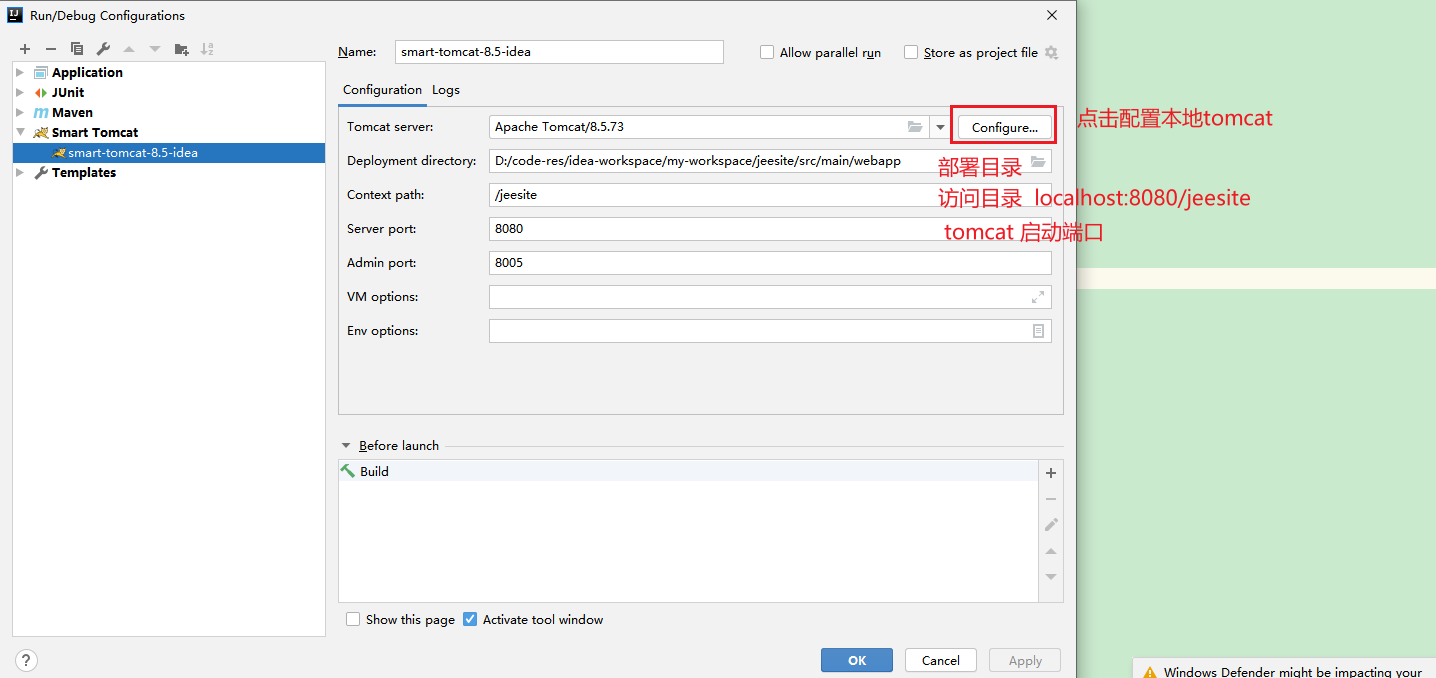Screen dimensions: 1436x678
Task: Check Show this page option
Action: click(x=353, y=619)
